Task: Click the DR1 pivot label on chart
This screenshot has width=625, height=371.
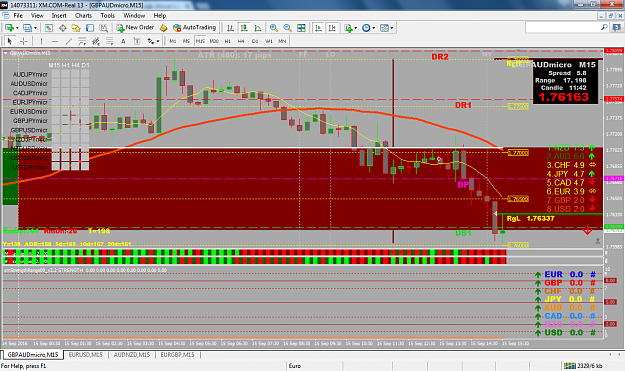Action: [463, 105]
